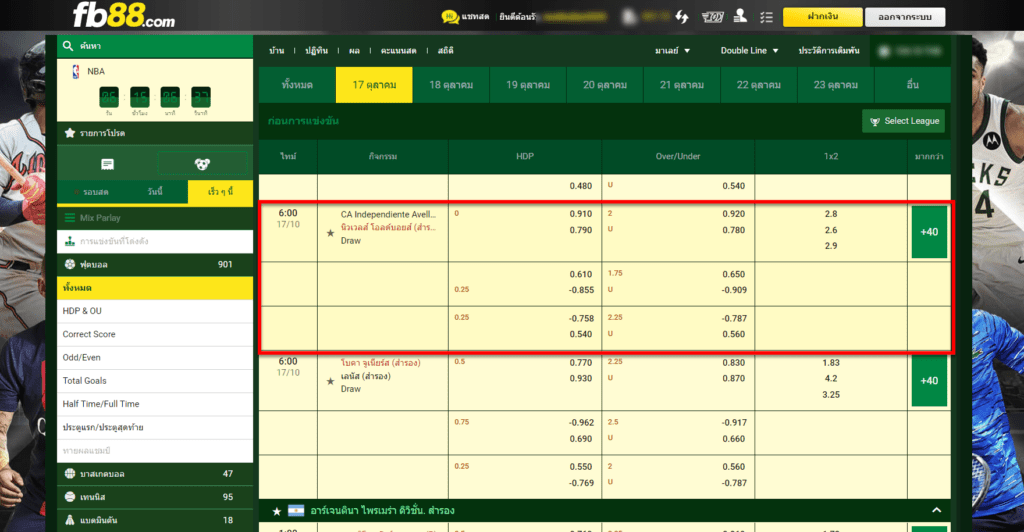Select the อื่น date tab
1024x532 pixels.
[x=912, y=85]
